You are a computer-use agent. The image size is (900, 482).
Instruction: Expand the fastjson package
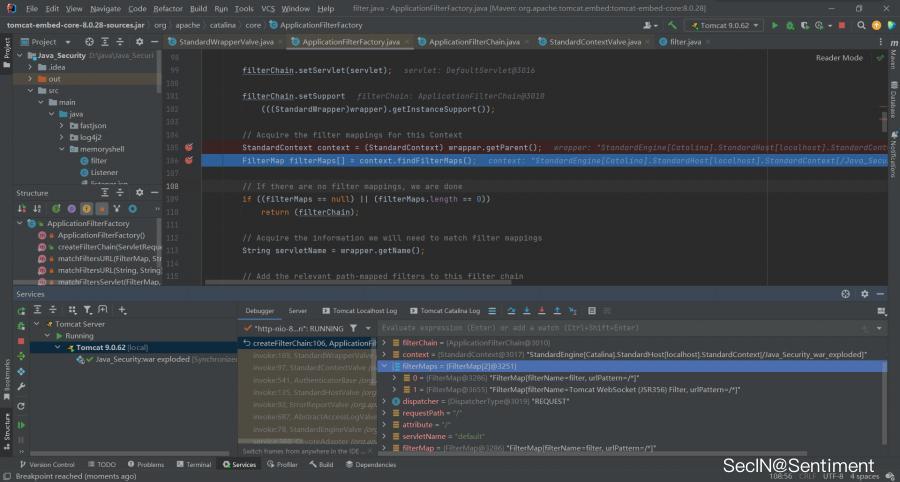coord(61,126)
